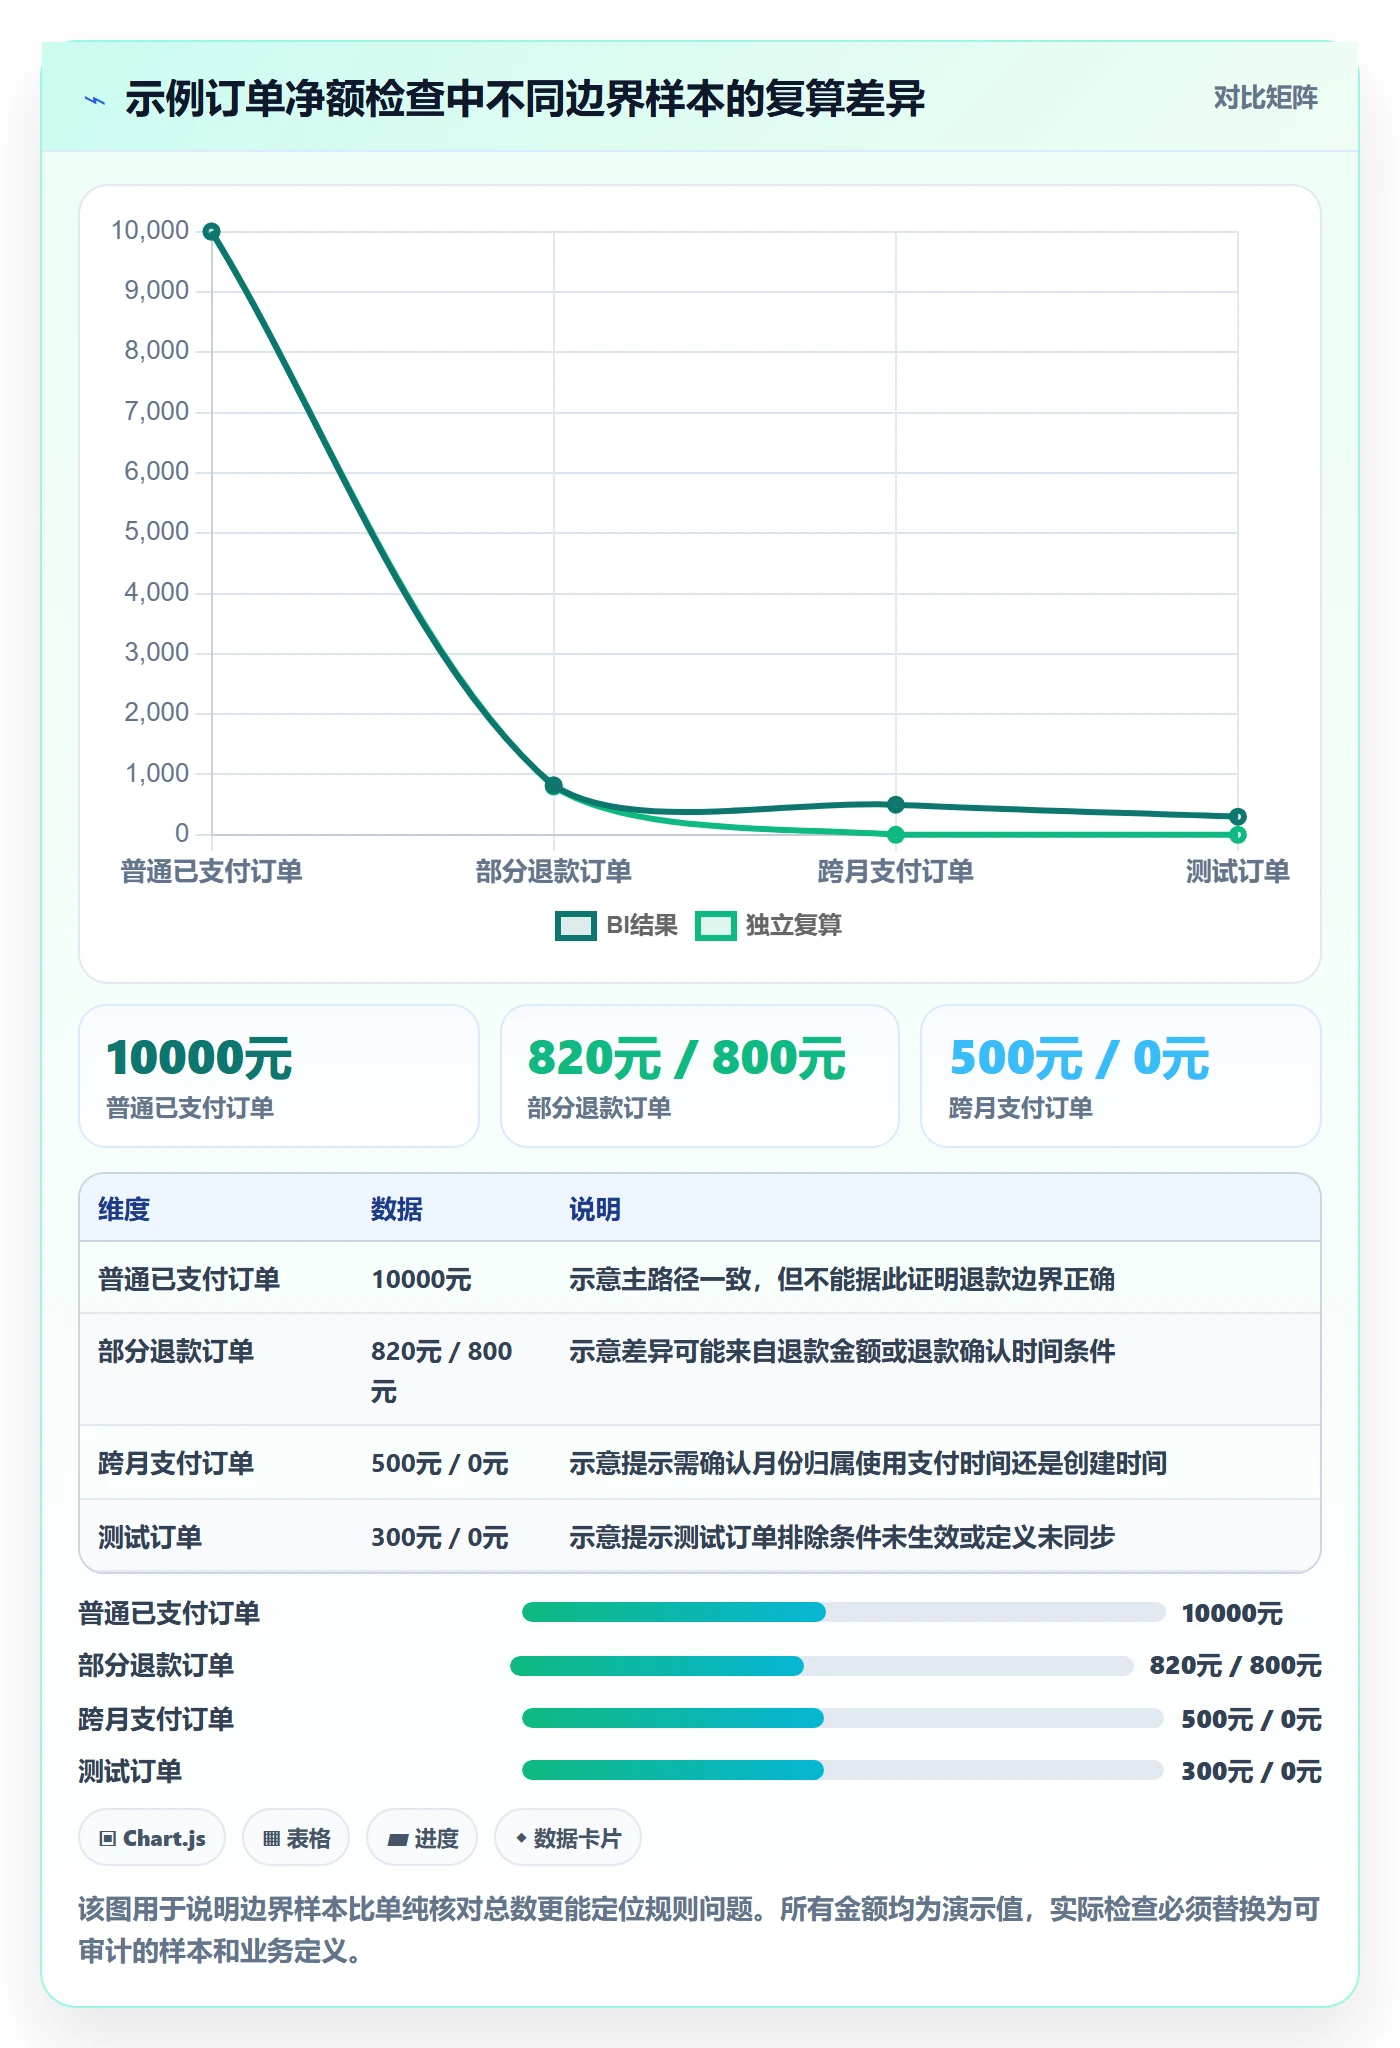Select the Chart.js chip
Image resolution: width=1400 pixels, height=2048 pixels.
pos(152,1838)
